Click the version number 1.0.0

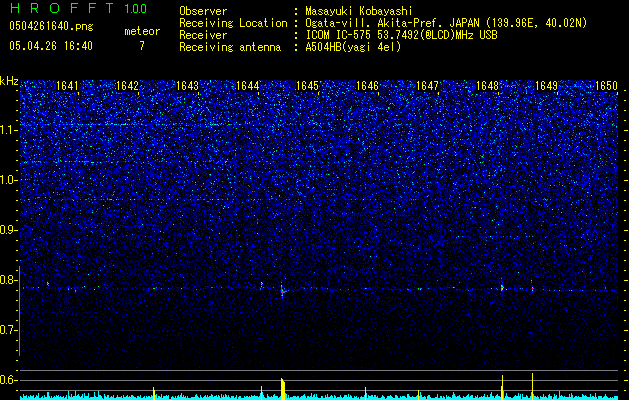coord(135,8)
